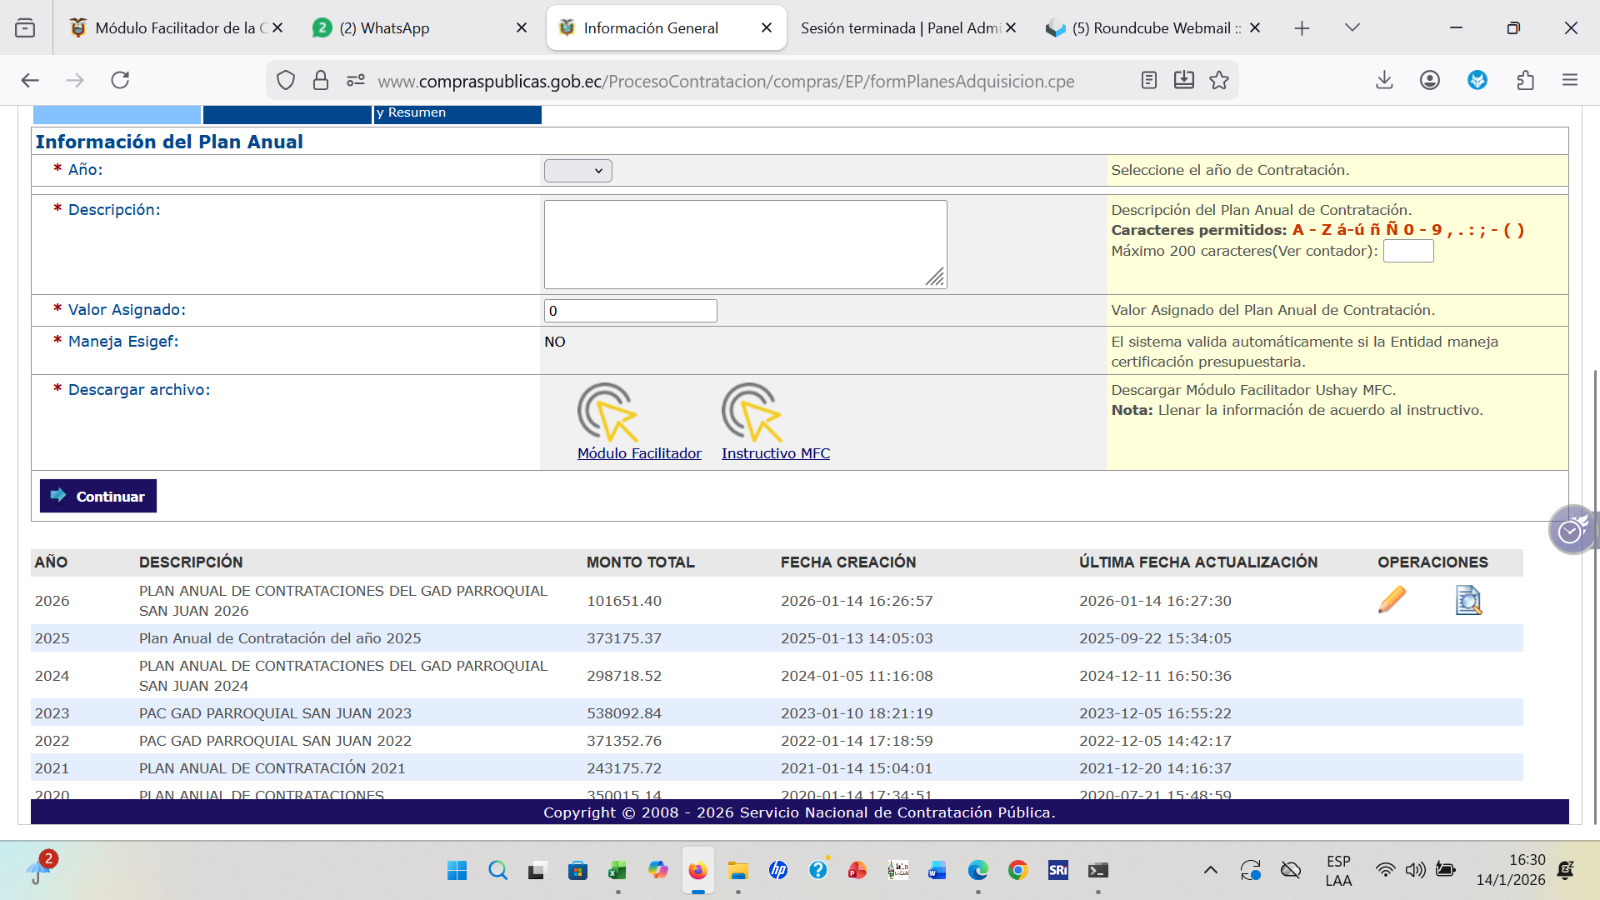
Task: Open the Windows Start menu
Action: pos(457,870)
